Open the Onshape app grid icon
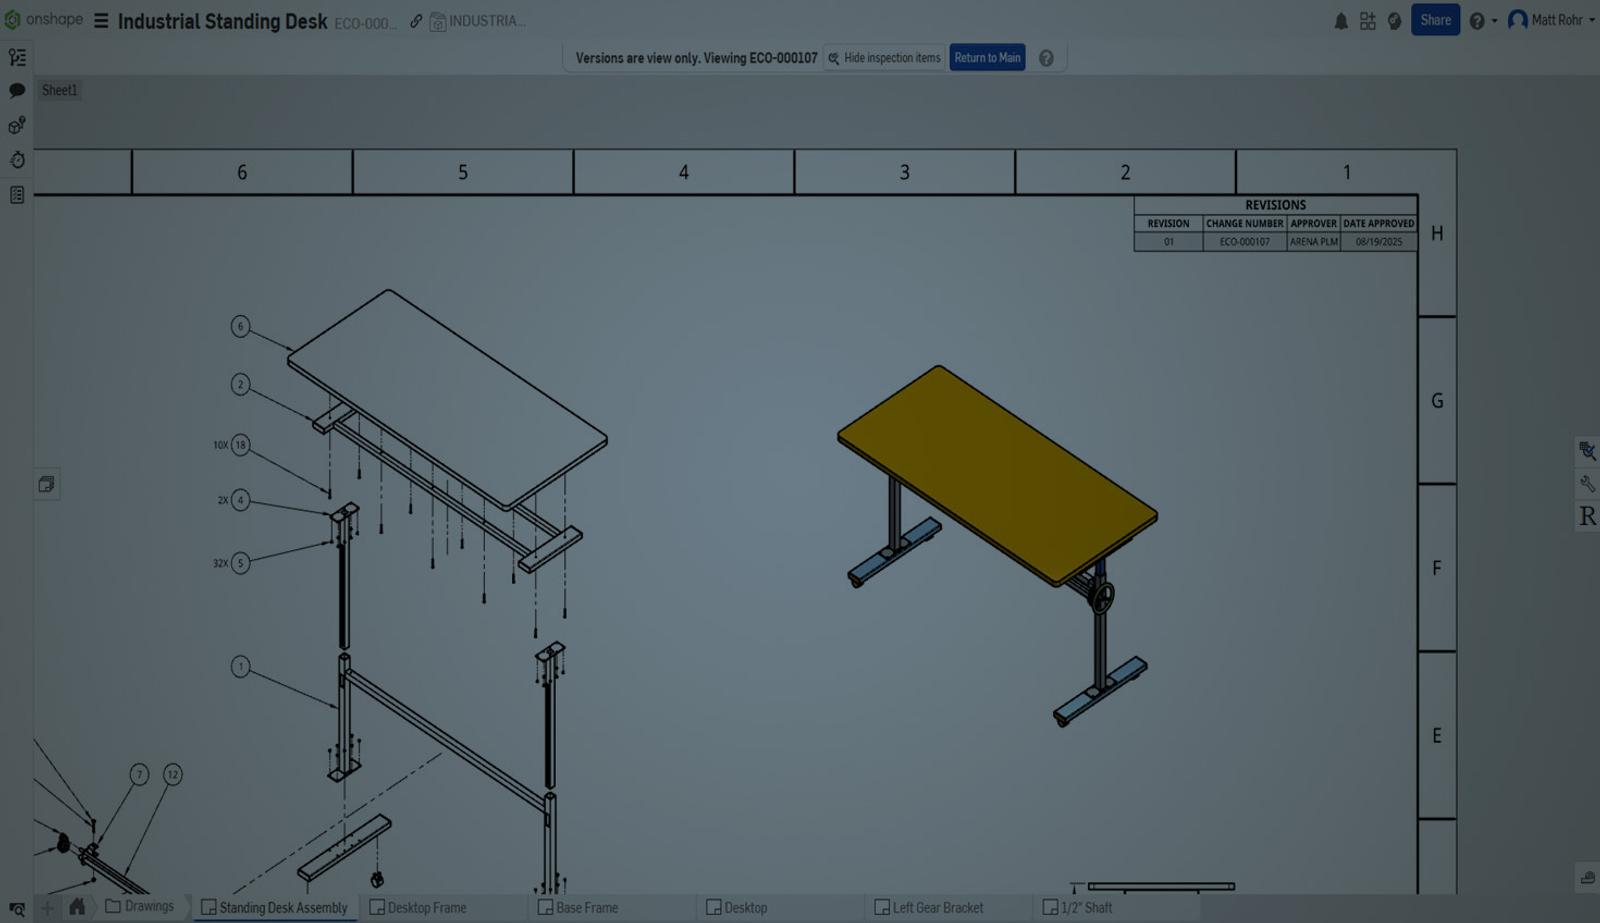 coord(1367,20)
